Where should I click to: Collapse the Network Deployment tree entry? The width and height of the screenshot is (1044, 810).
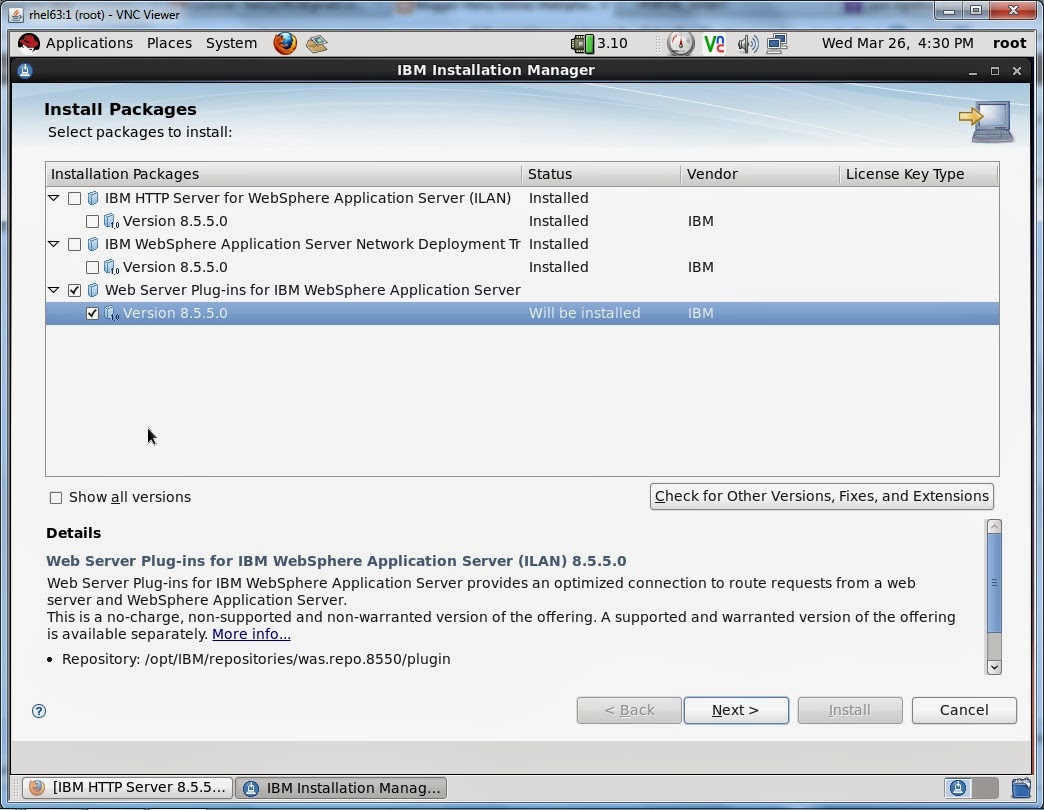point(54,244)
